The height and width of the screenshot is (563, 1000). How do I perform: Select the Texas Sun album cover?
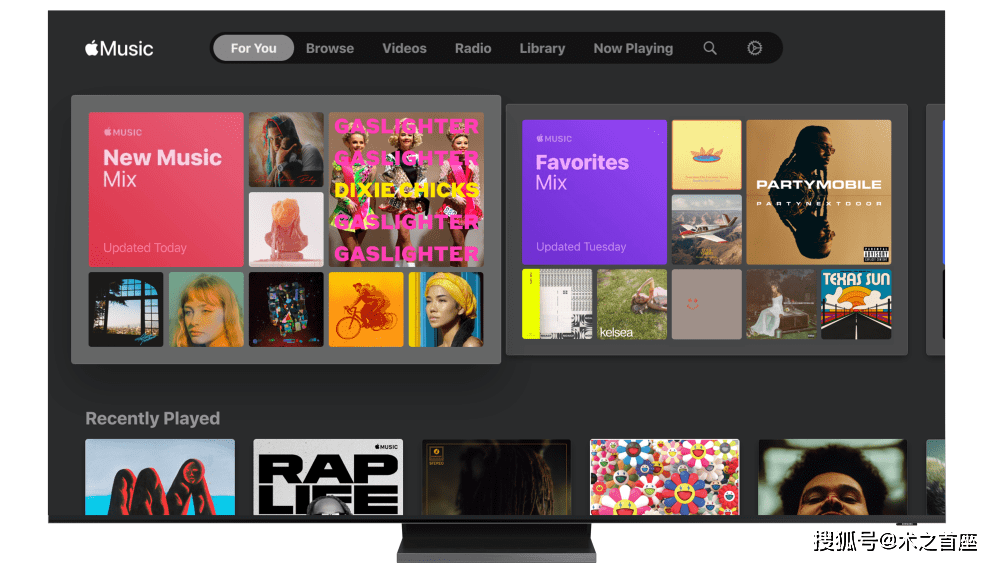point(856,304)
